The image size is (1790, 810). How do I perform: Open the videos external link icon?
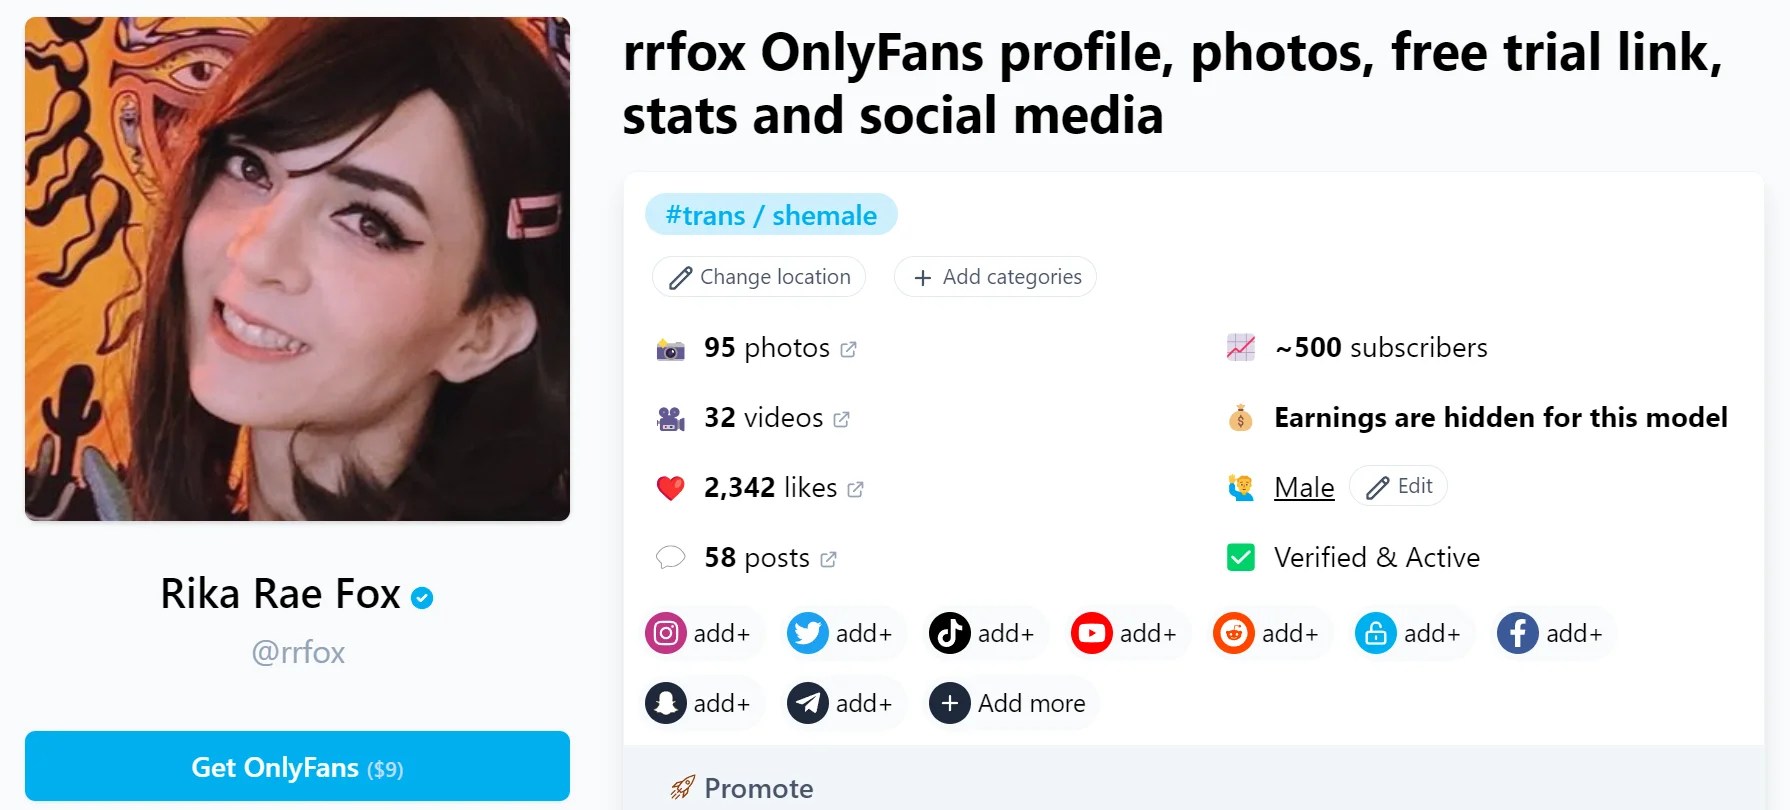pos(841,419)
